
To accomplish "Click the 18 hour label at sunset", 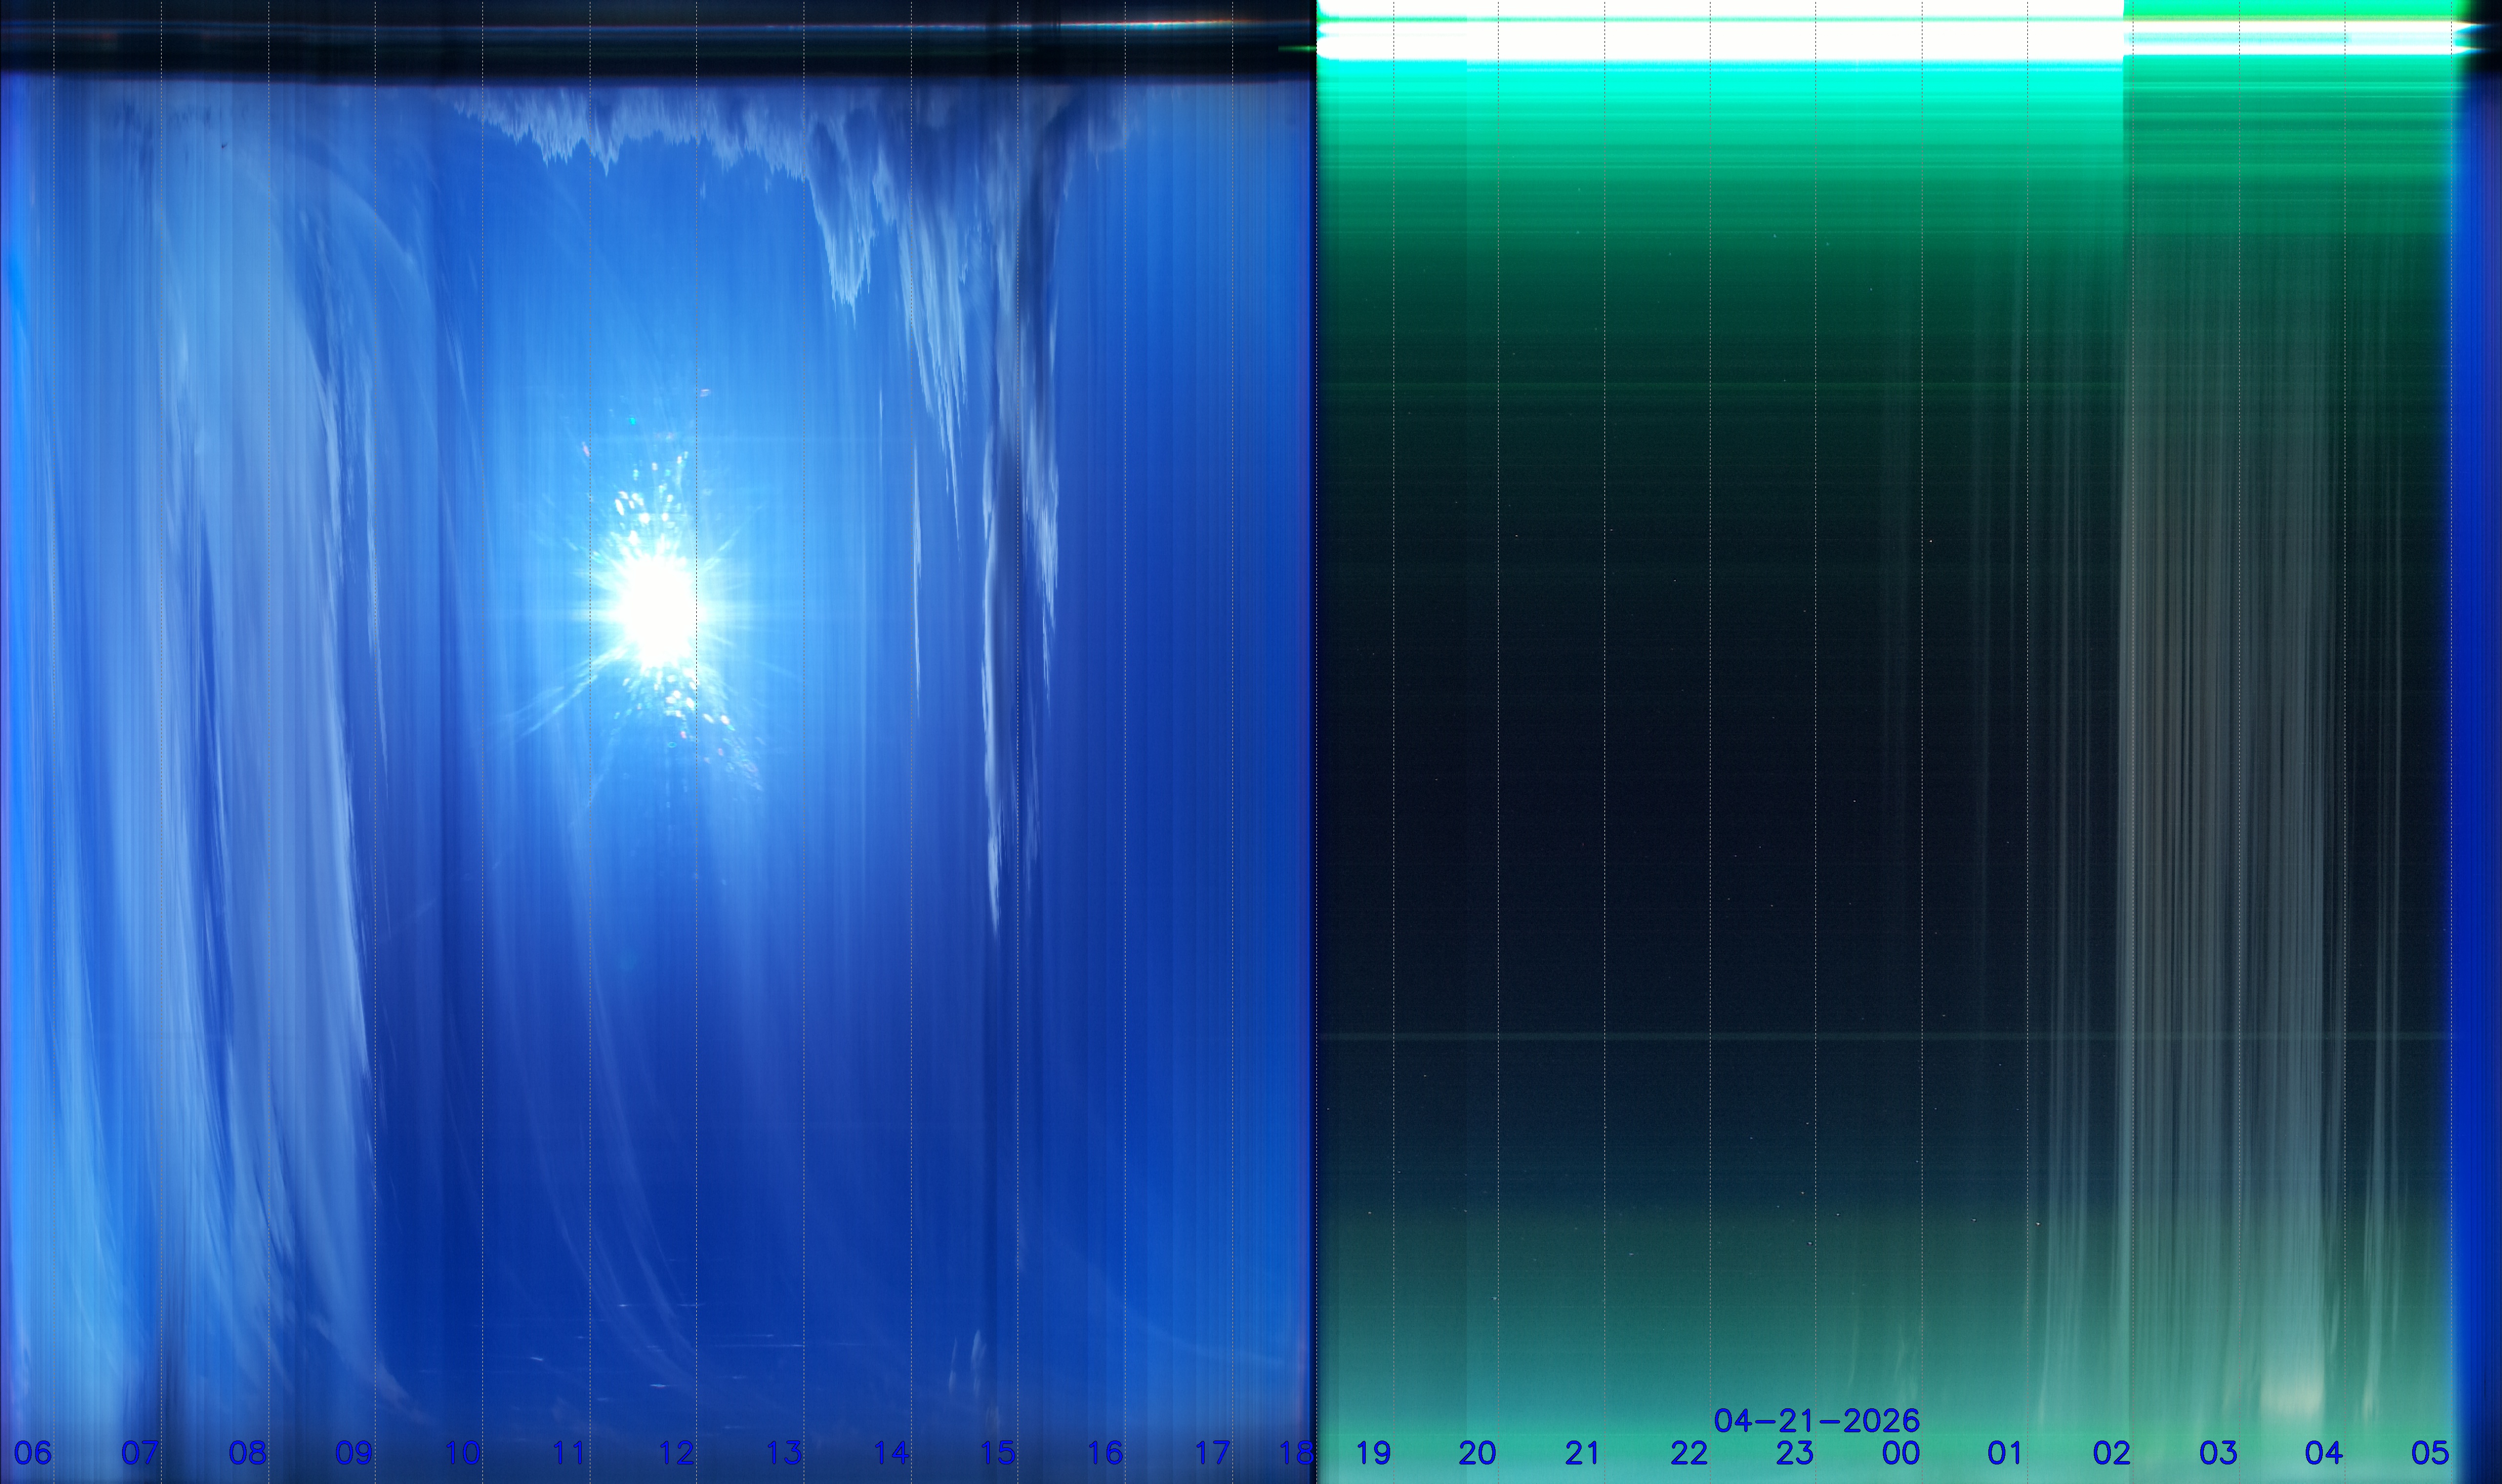I will (x=1296, y=1452).
